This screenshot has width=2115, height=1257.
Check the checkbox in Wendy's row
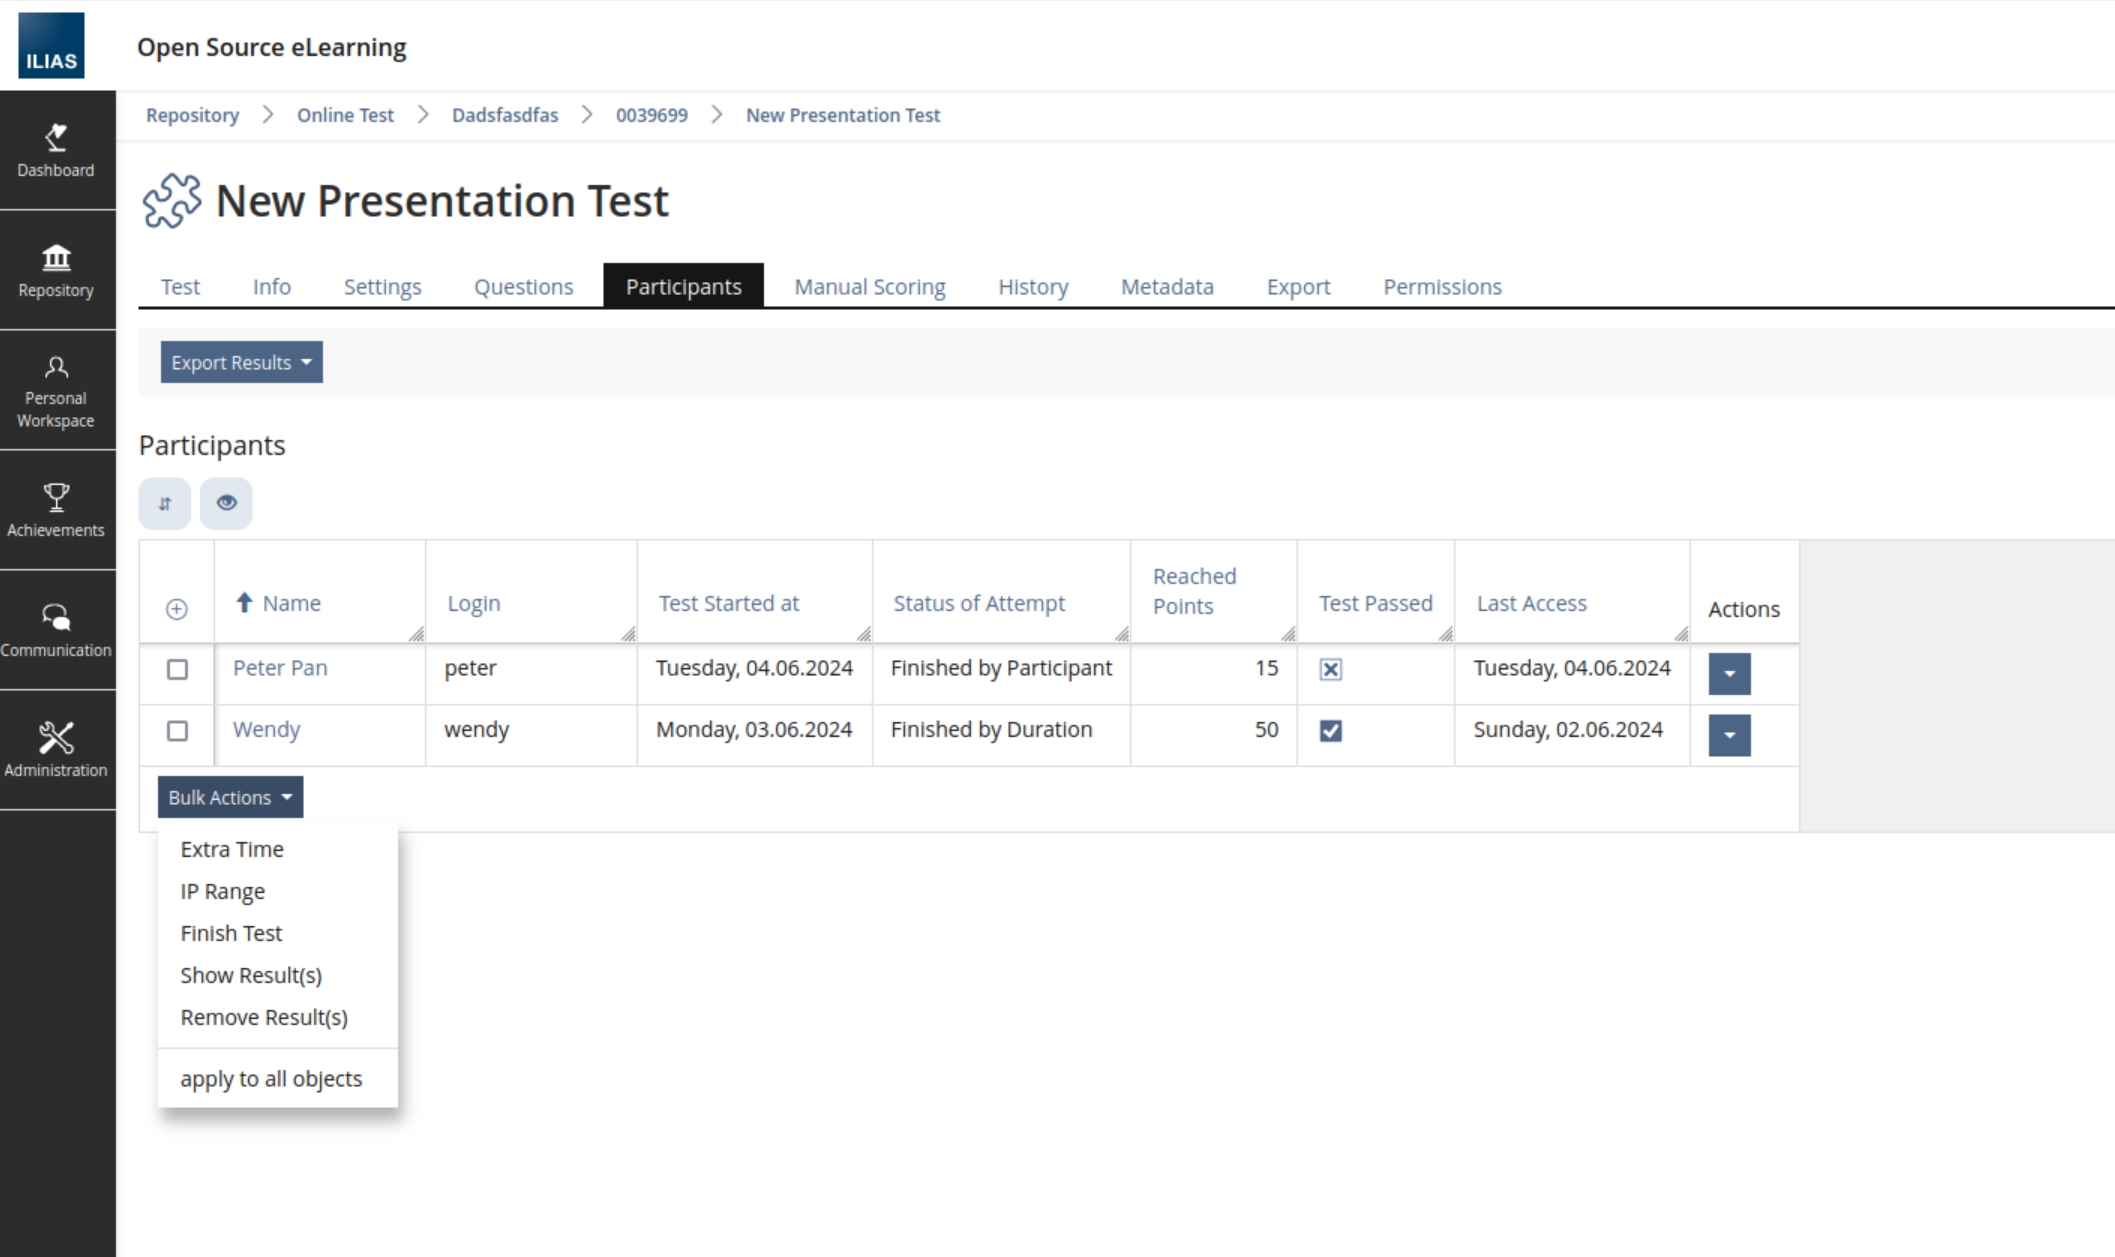point(177,733)
